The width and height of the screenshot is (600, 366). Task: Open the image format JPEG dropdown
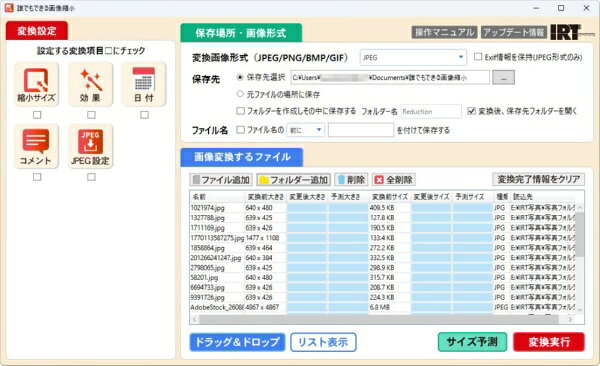click(413, 57)
